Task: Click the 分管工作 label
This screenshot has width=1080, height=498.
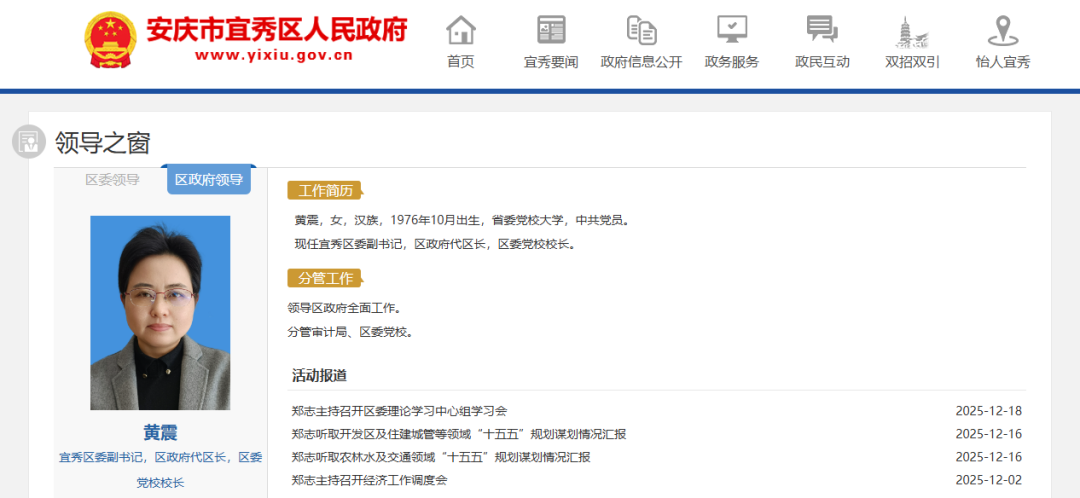Action: pyautogui.click(x=325, y=278)
